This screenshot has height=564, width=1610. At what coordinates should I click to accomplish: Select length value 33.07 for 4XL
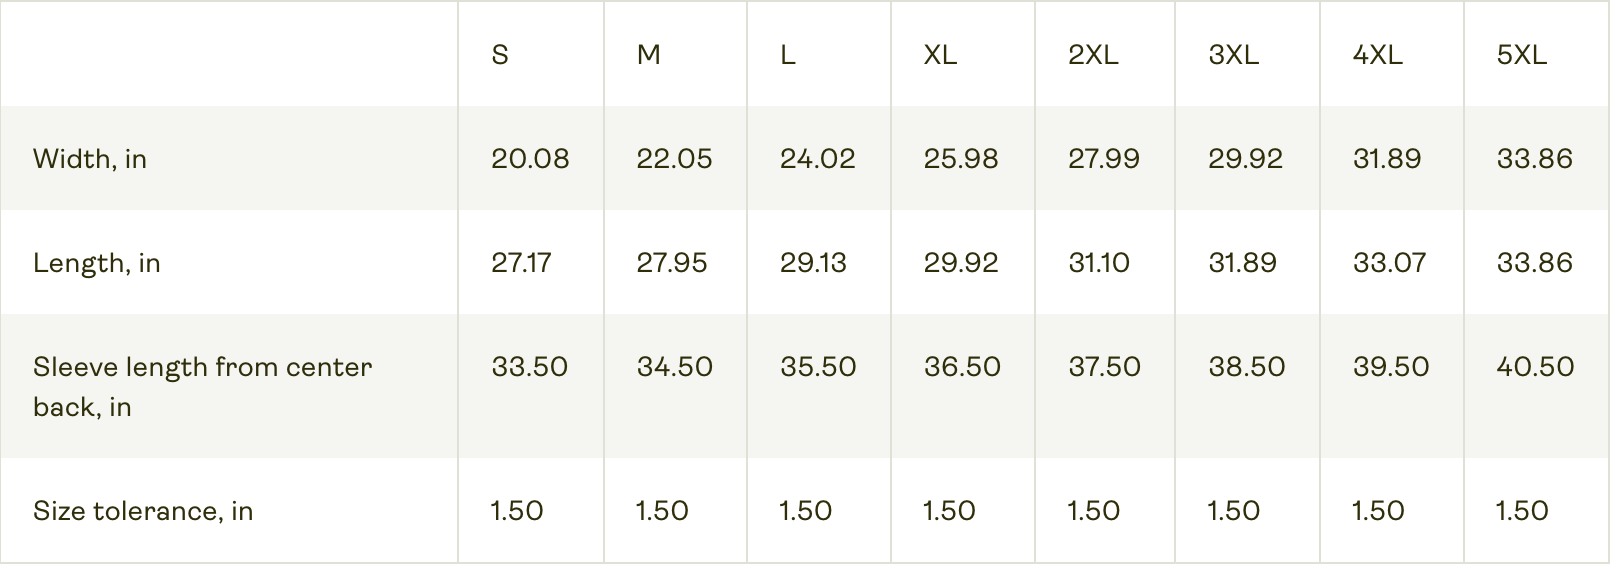1389,263
